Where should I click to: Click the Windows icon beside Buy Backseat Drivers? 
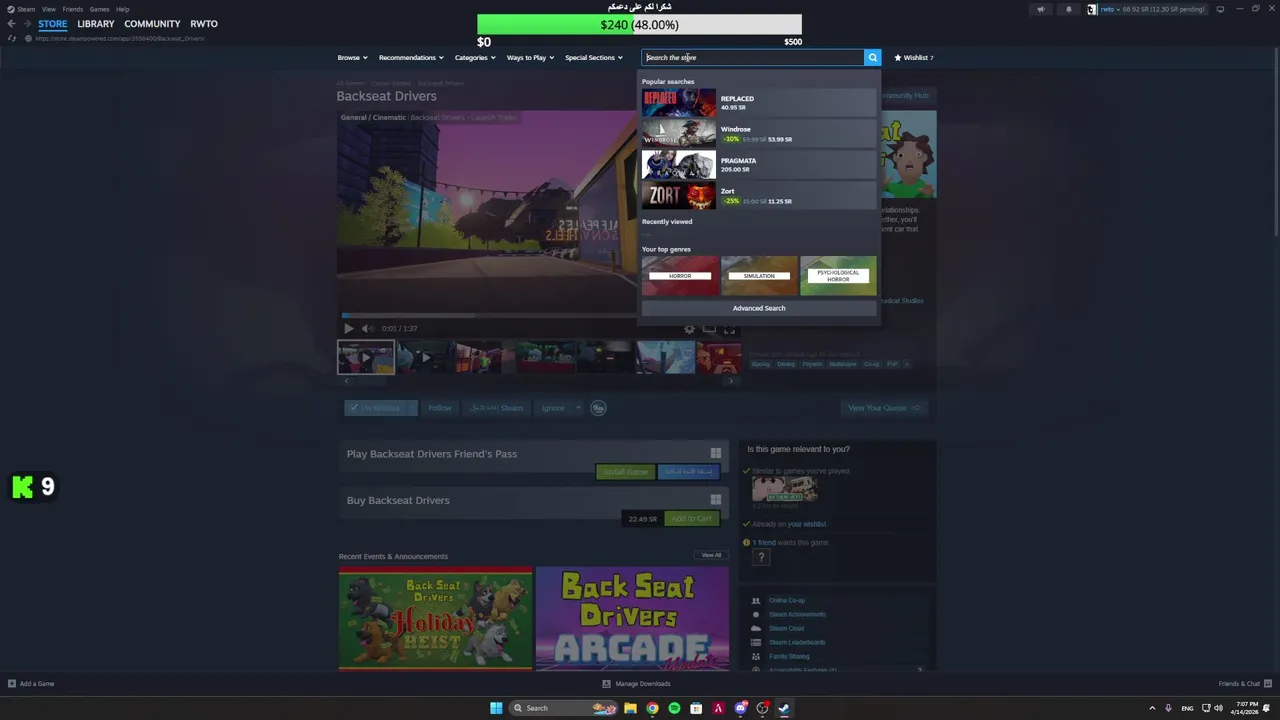(x=715, y=500)
